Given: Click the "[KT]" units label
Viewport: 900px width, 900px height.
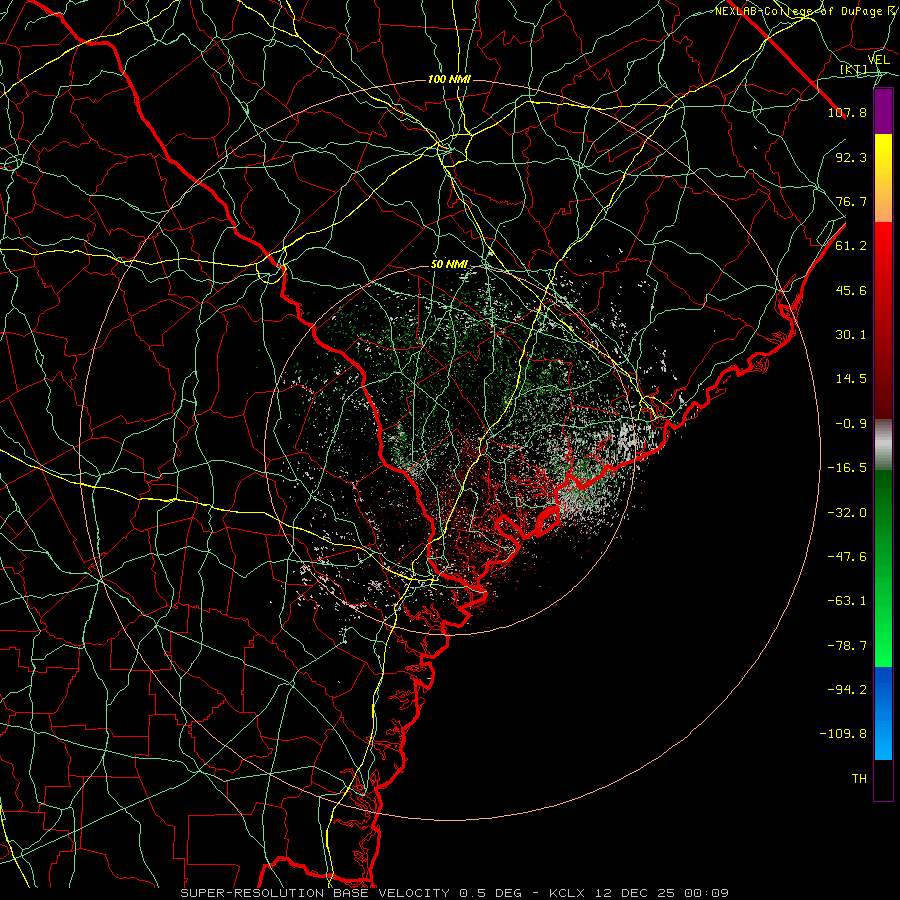Looking at the screenshot, I should (x=854, y=70).
